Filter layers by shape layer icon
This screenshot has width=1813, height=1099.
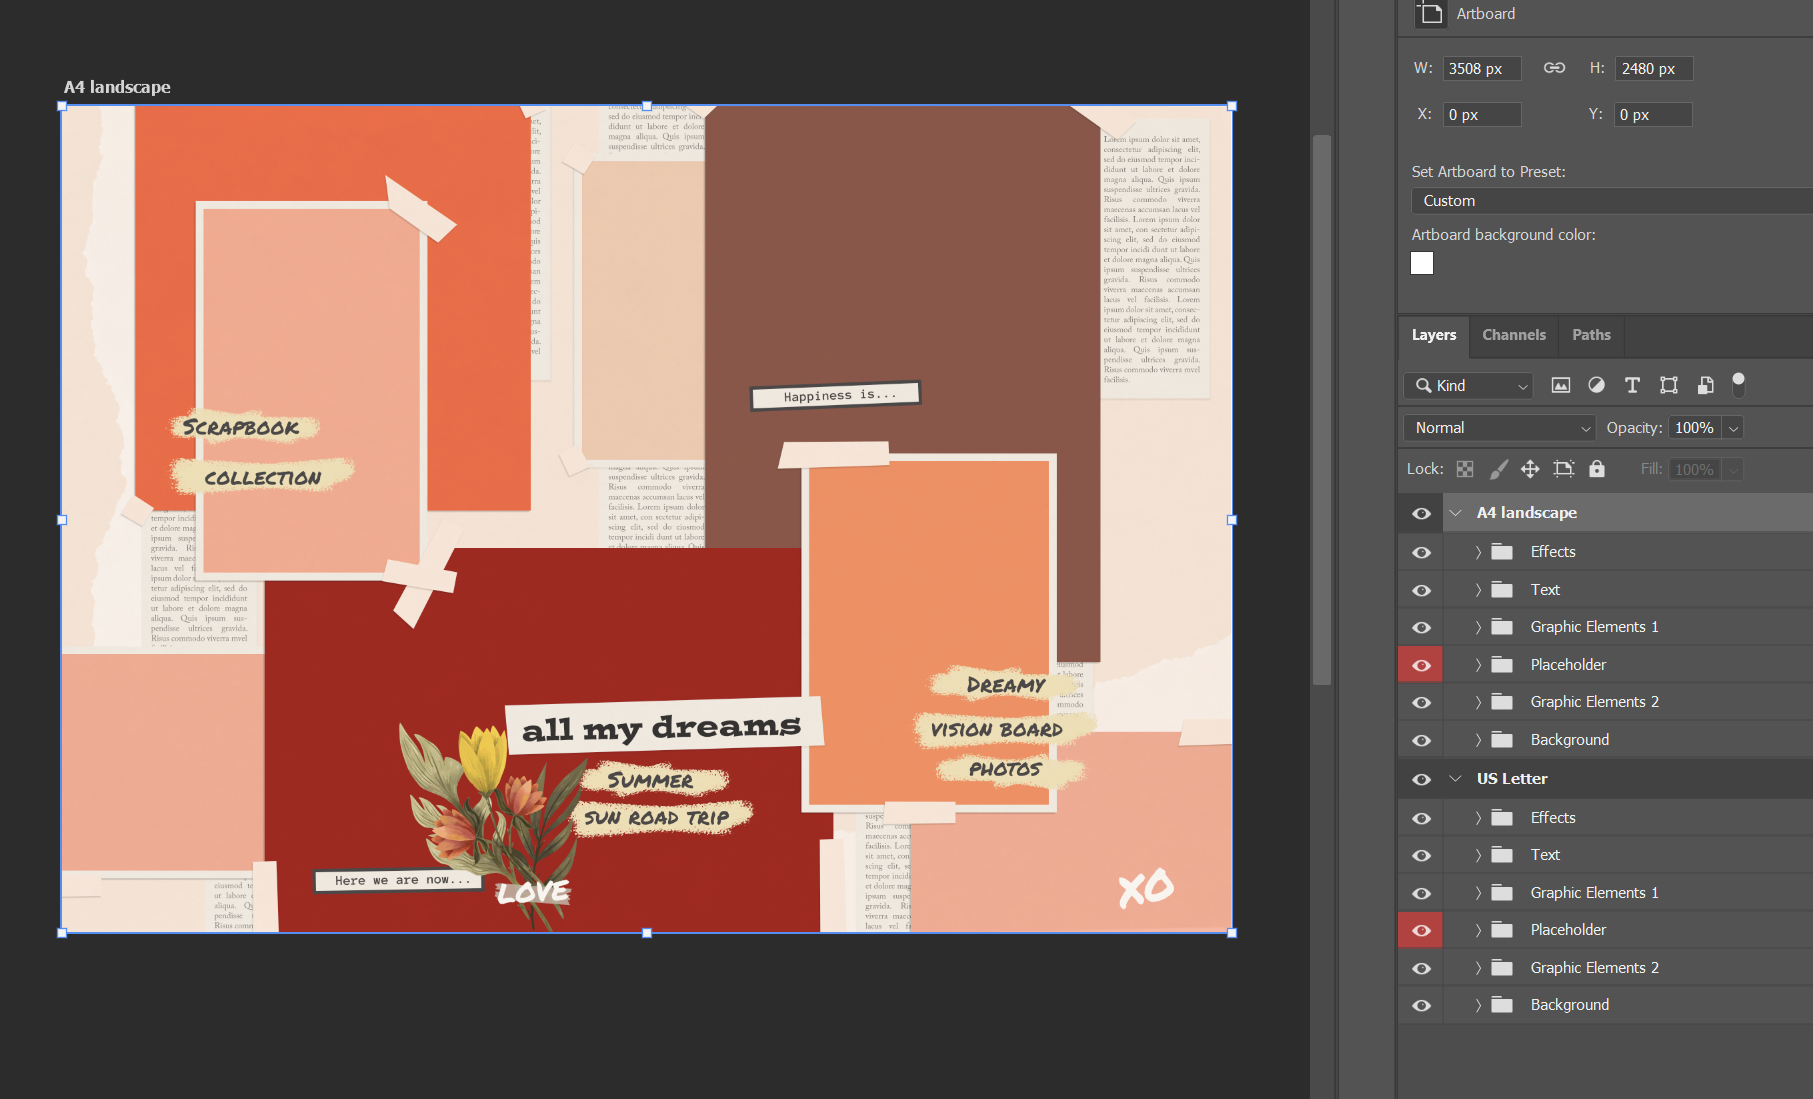(x=1668, y=385)
